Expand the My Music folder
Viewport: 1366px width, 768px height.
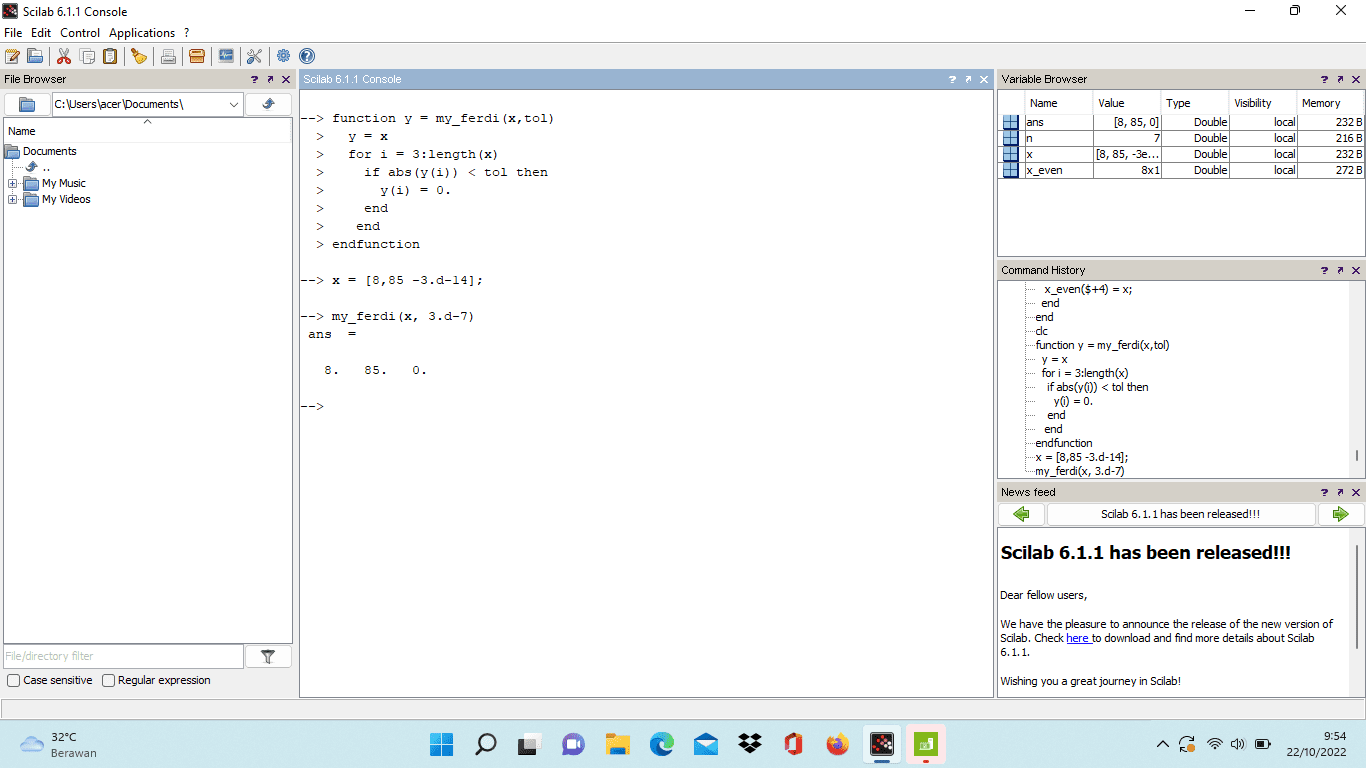13,183
